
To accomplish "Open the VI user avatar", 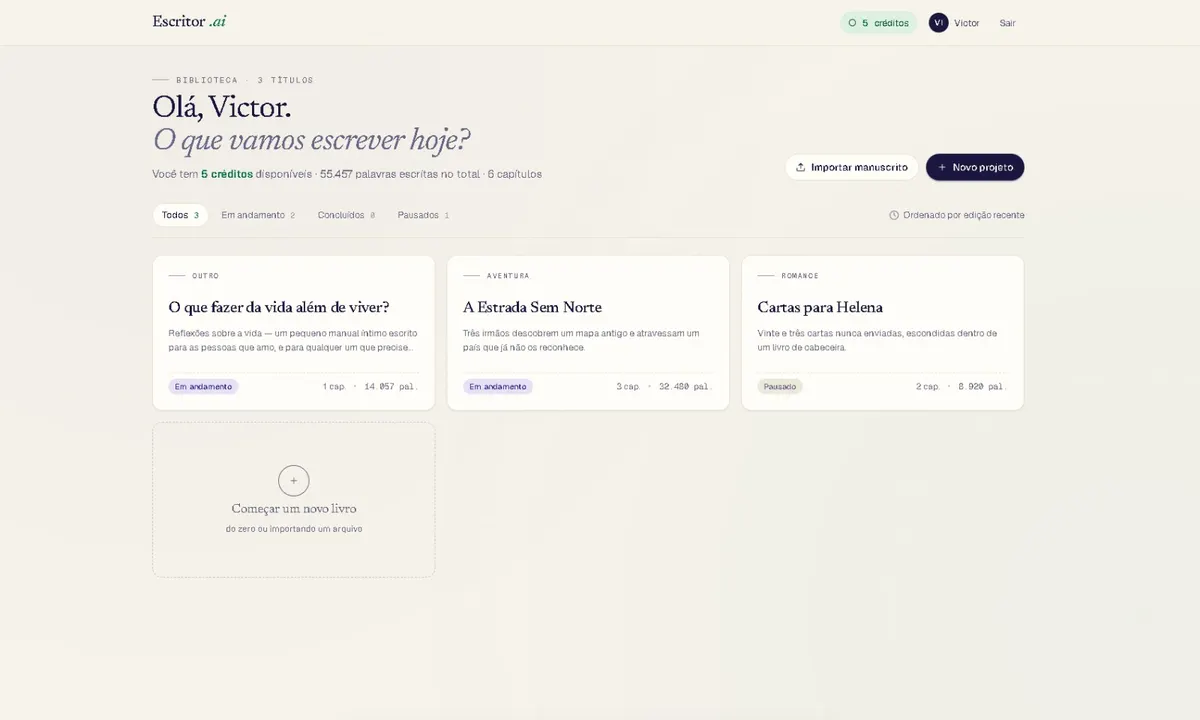I will click(x=938, y=23).
